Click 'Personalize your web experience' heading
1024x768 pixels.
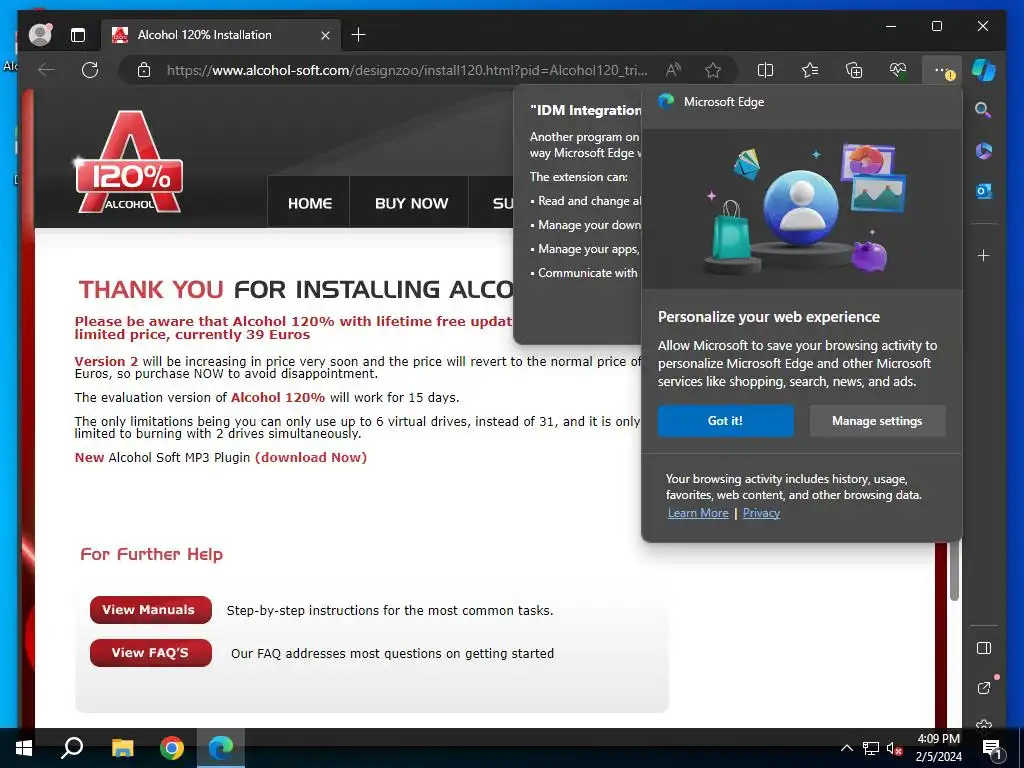point(769,317)
